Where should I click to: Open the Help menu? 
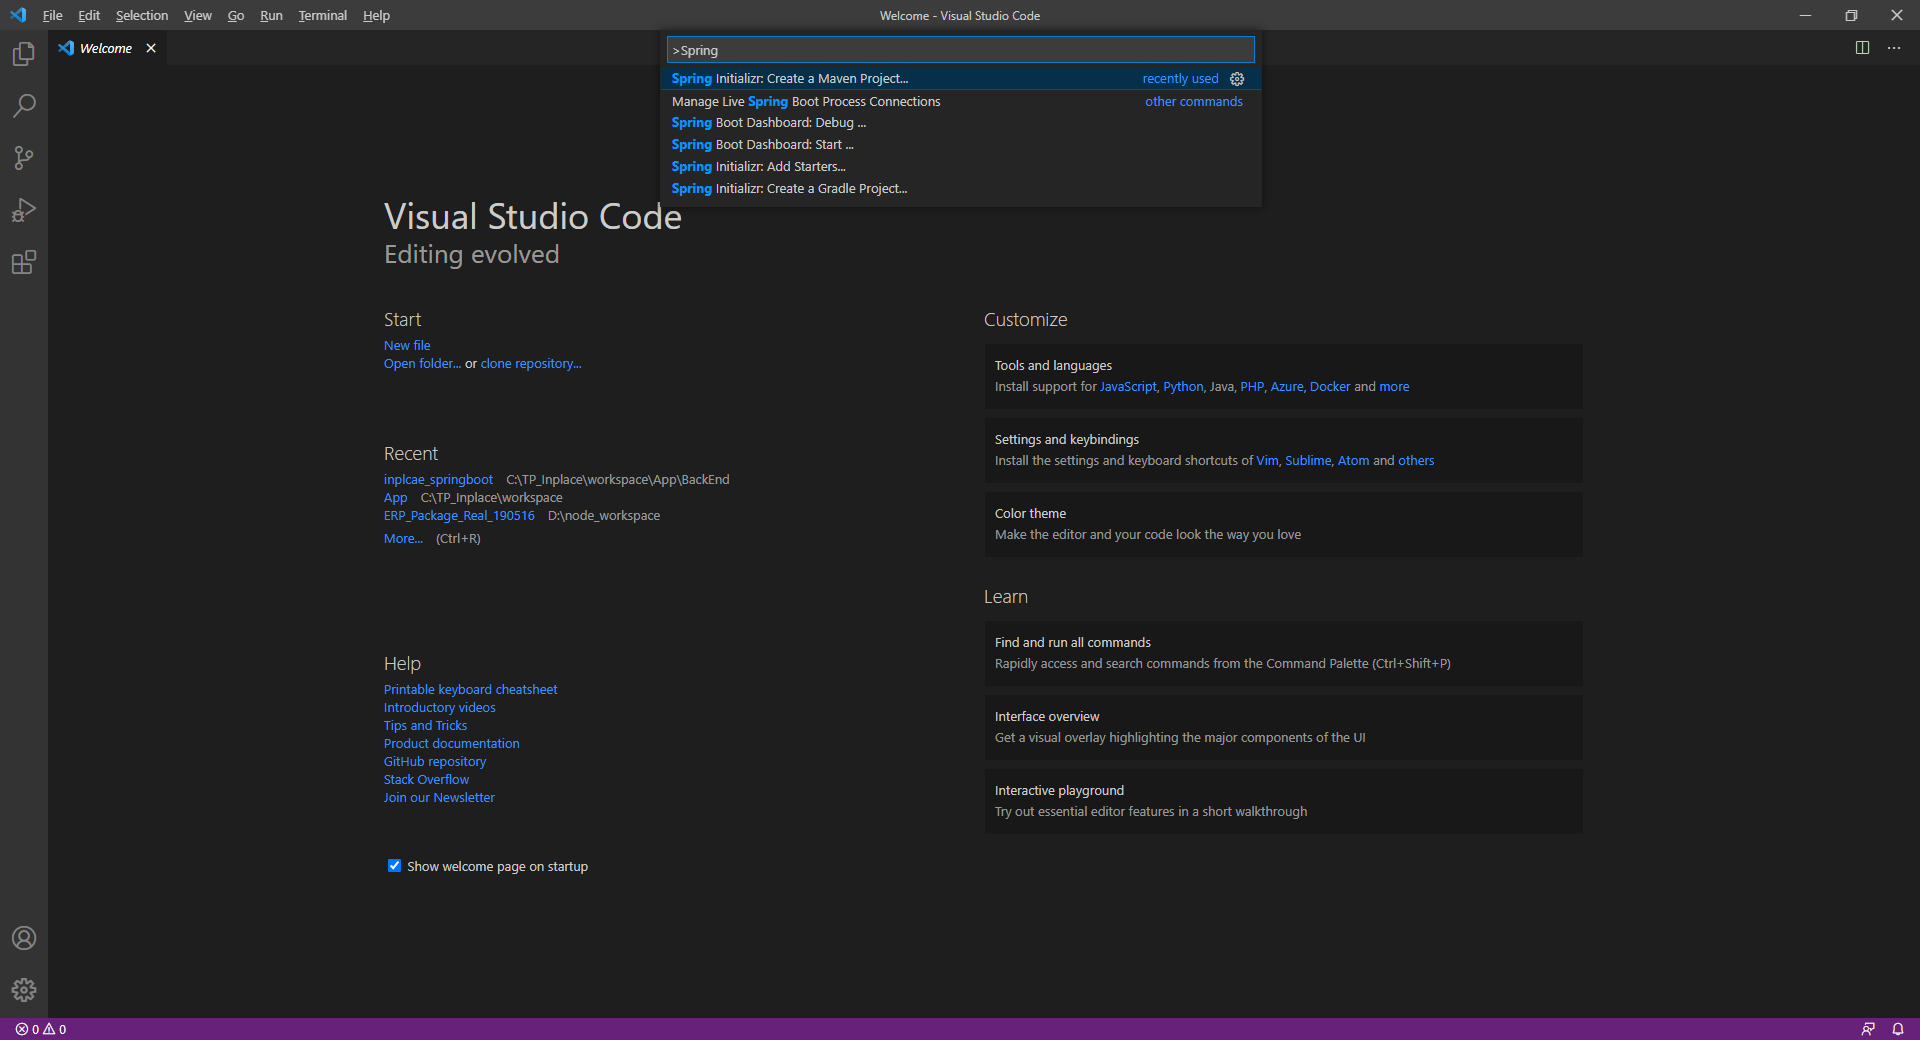coord(376,15)
